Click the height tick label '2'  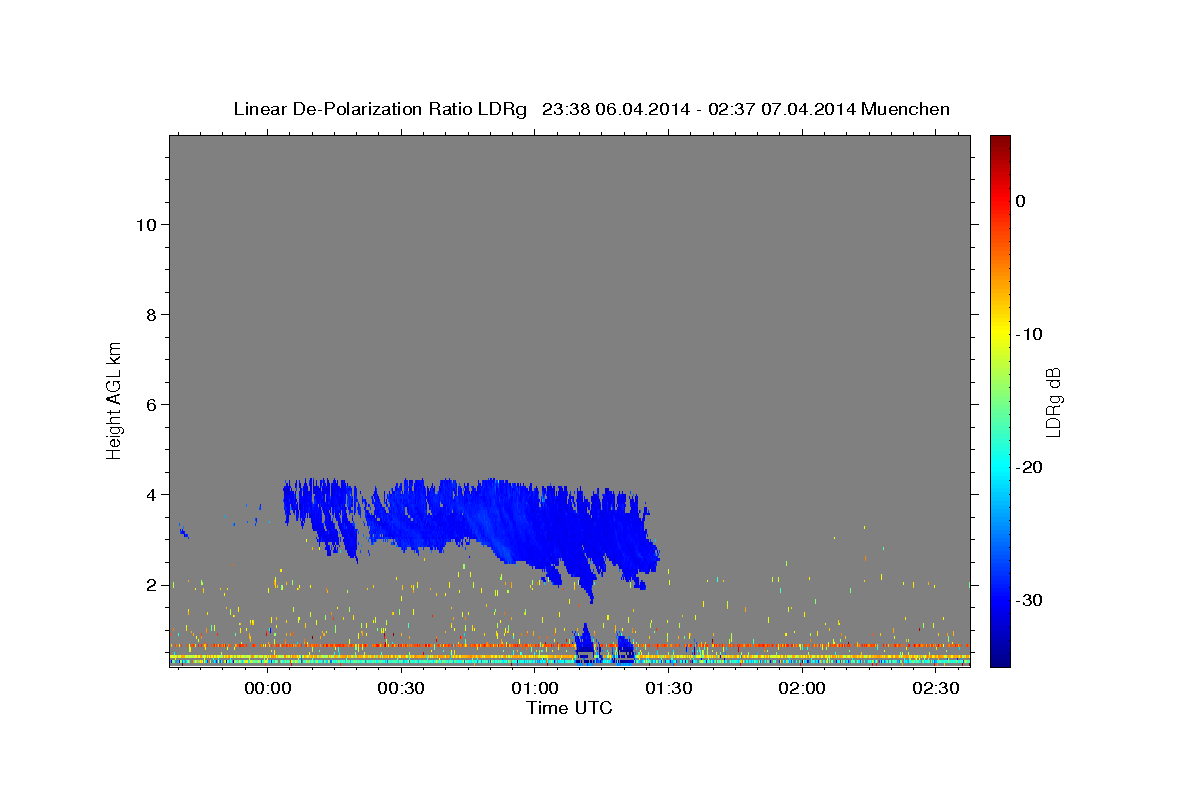153,585
